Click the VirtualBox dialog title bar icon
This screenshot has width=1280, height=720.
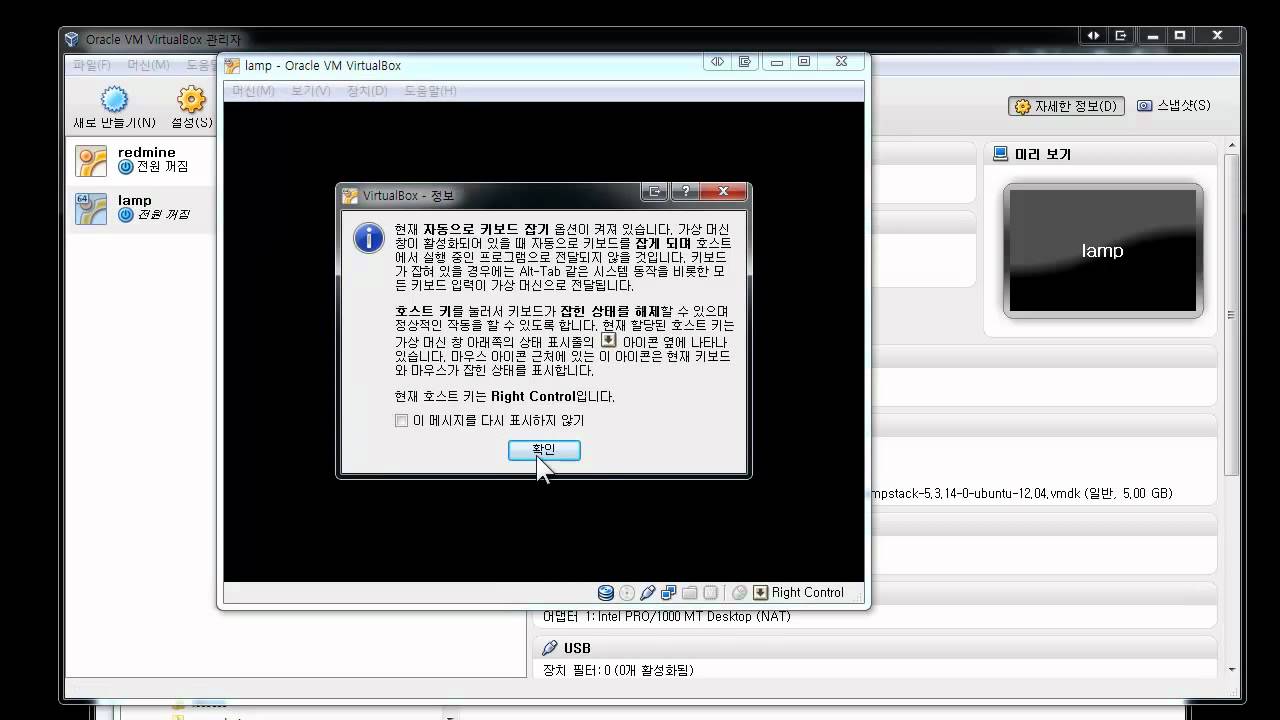[x=350, y=195]
